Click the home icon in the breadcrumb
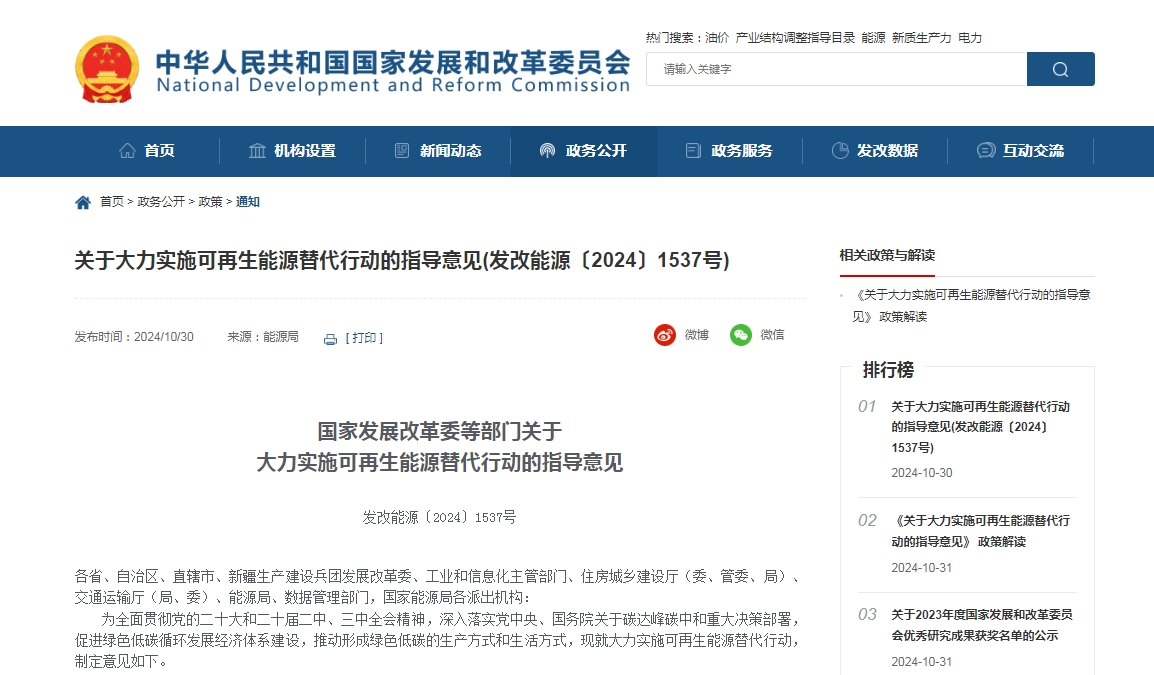The image size is (1154, 675). (x=83, y=201)
